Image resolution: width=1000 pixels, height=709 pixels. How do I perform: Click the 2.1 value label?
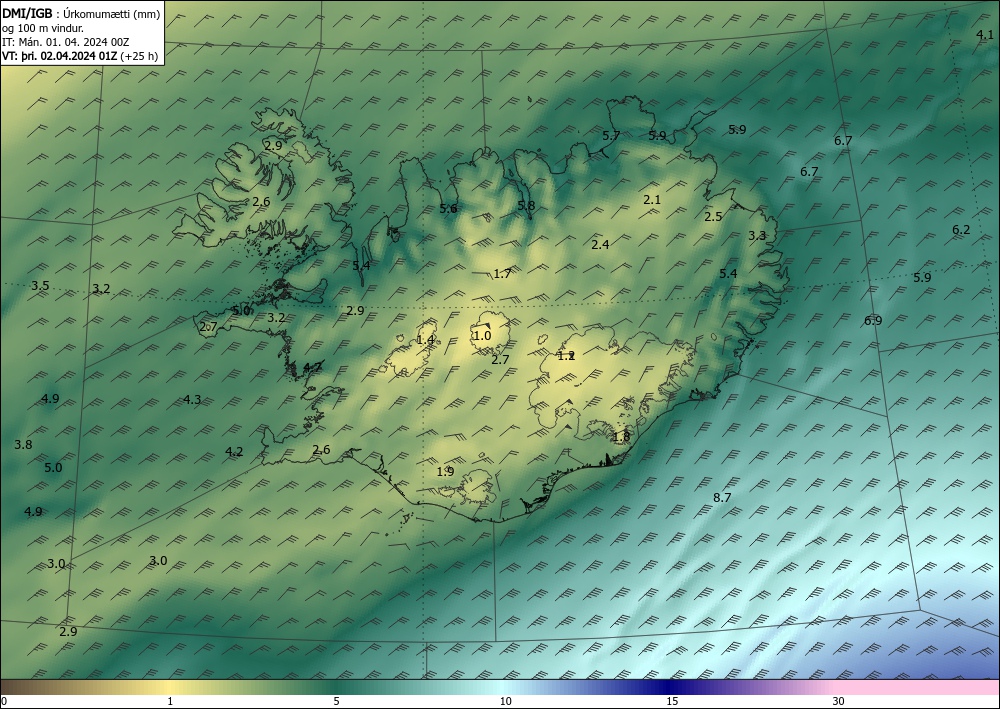pyautogui.click(x=652, y=200)
